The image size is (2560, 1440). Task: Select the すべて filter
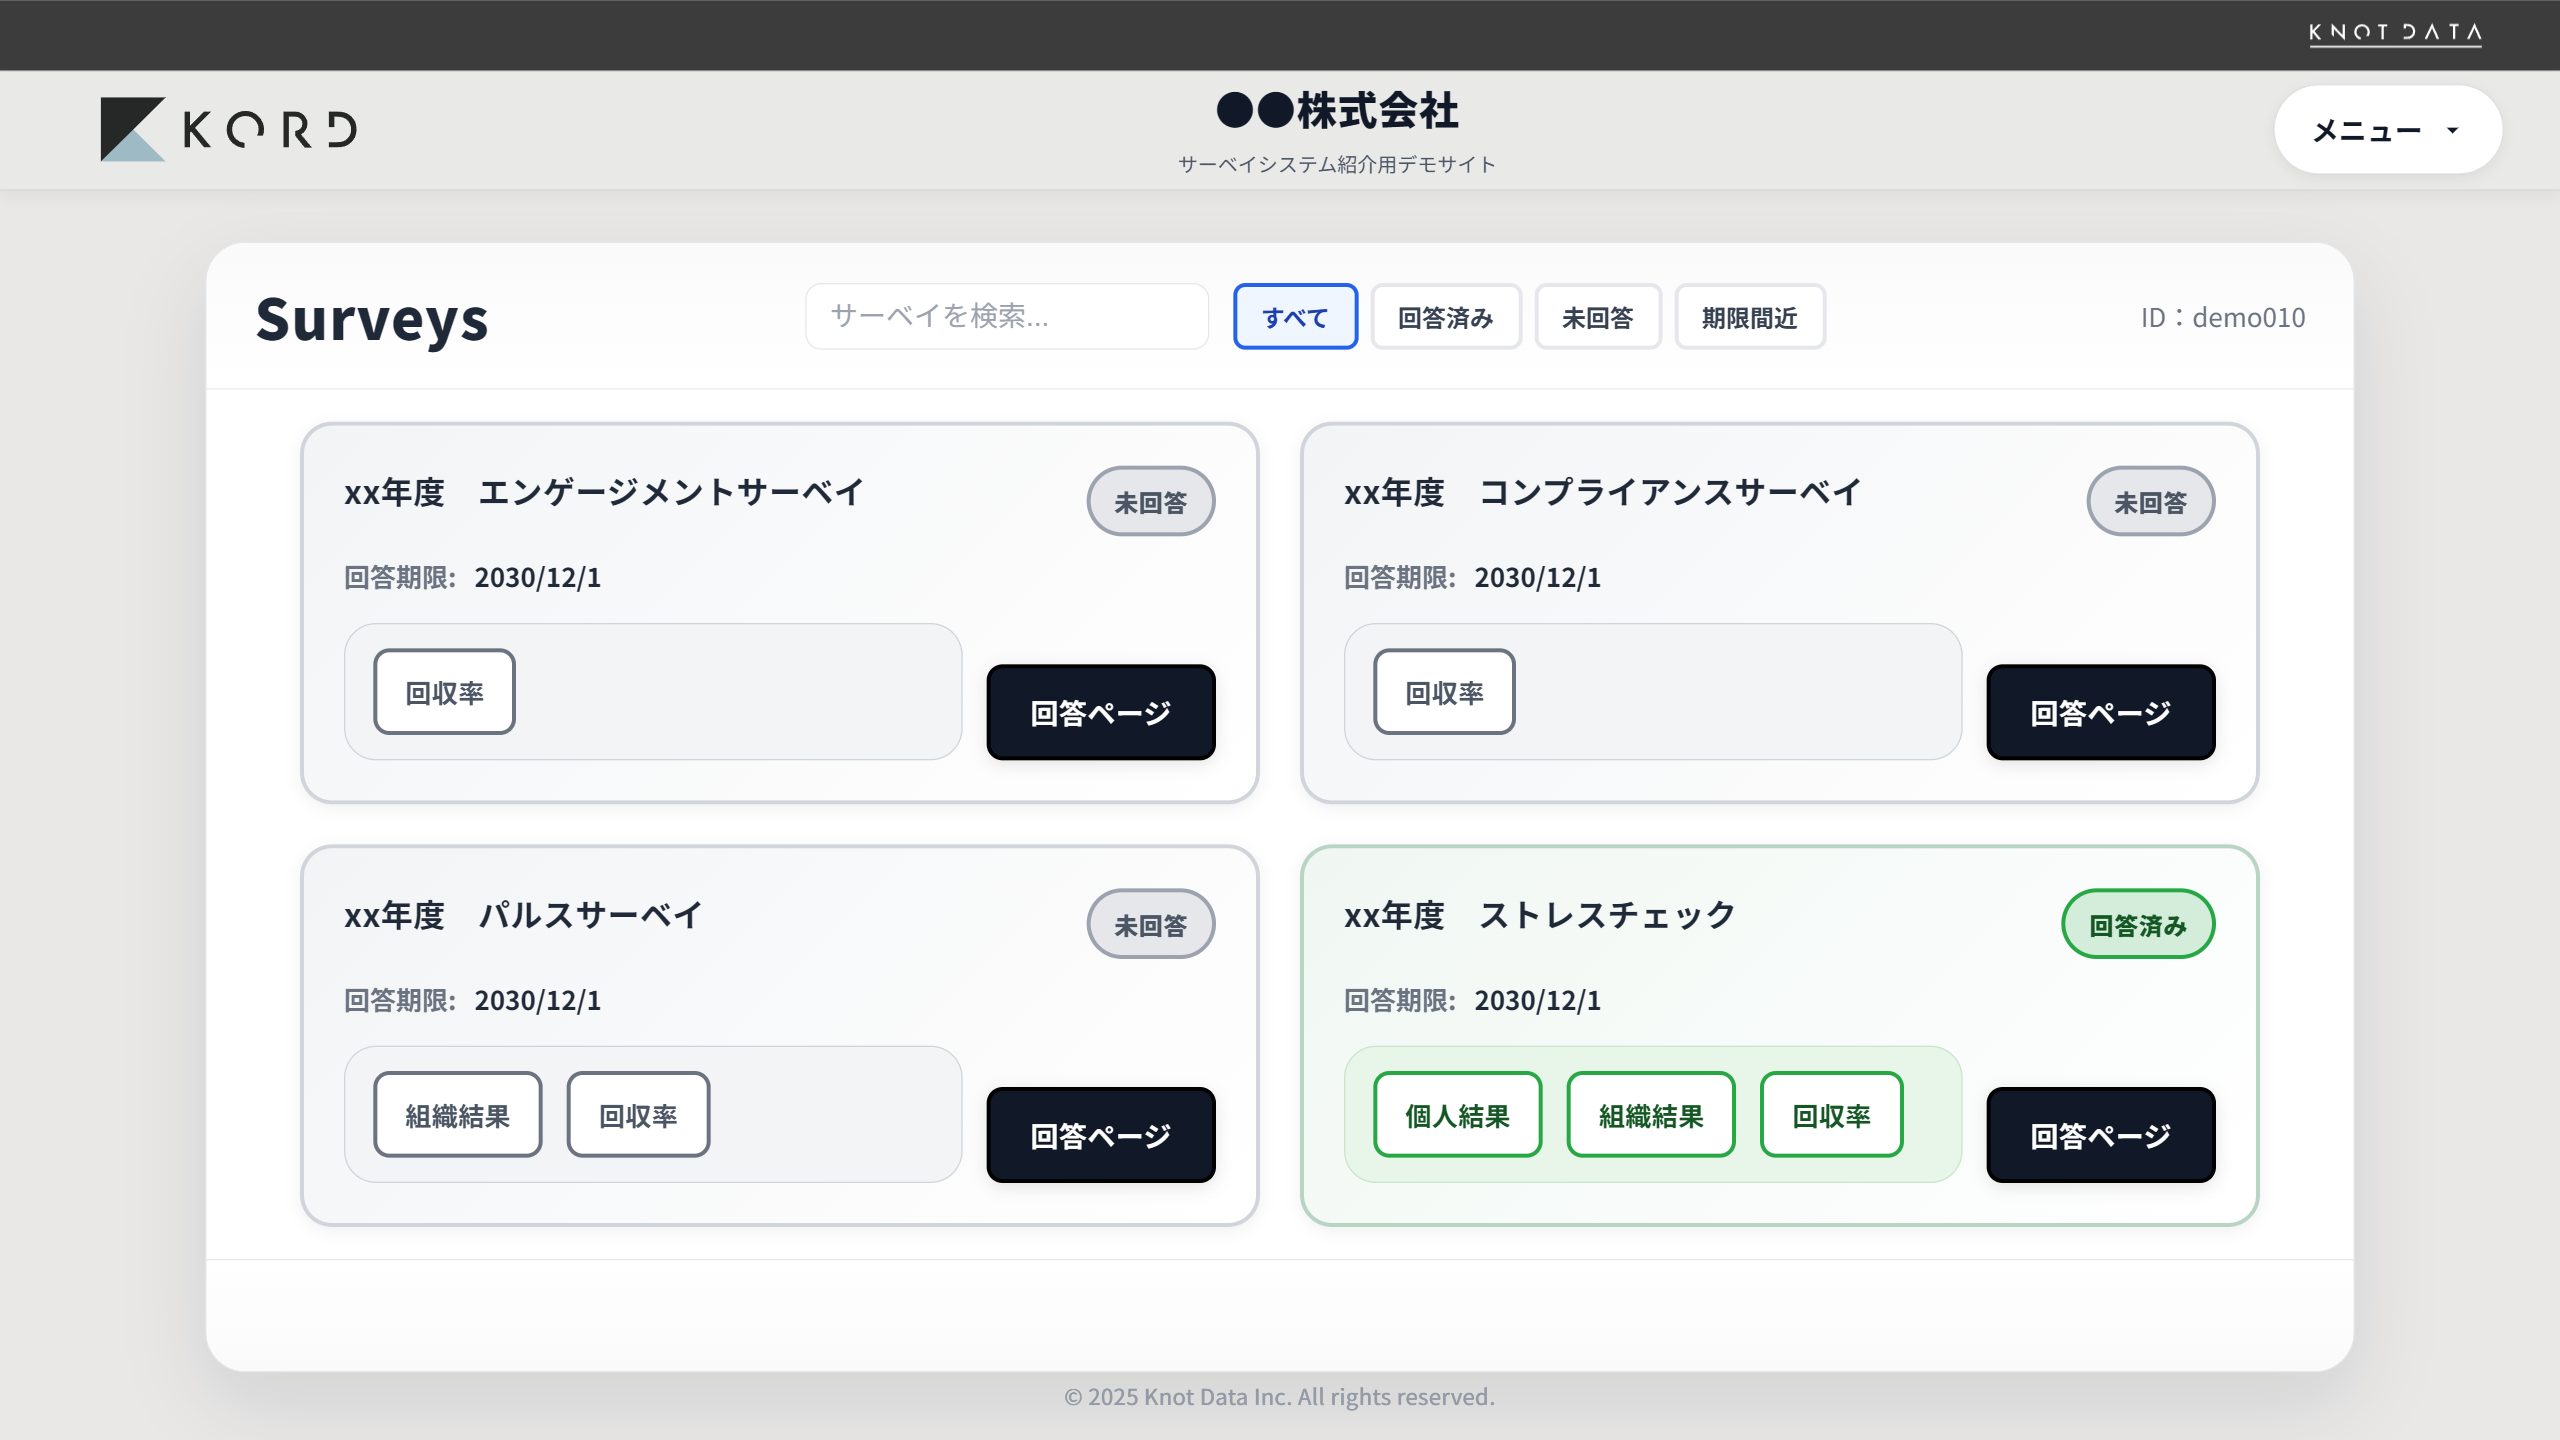[1295, 316]
